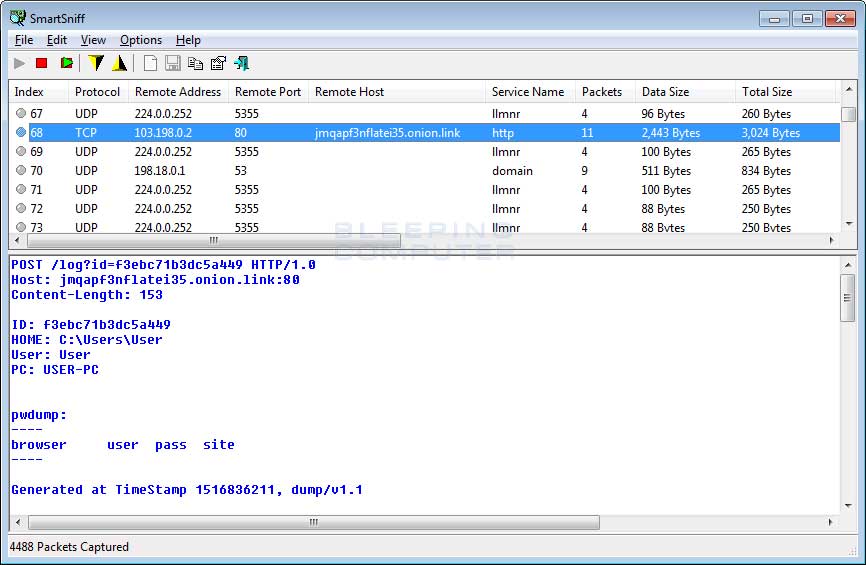Click the status circle icon of row 72
The height and width of the screenshot is (565, 866).
(21, 208)
